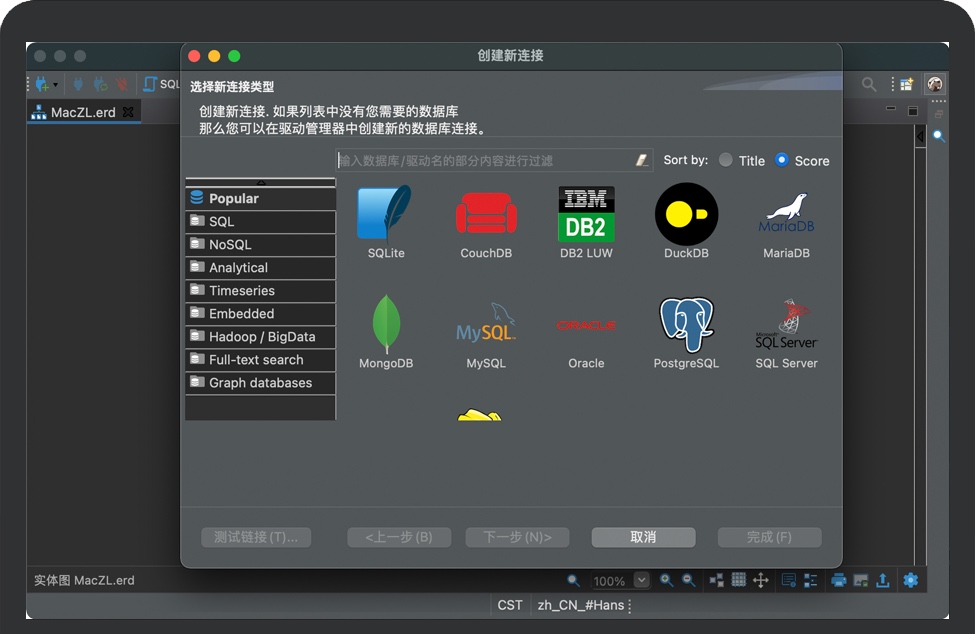This screenshot has height=634, width=975.
Task: Maximize the editor area panel
Action: pos(912,111)
